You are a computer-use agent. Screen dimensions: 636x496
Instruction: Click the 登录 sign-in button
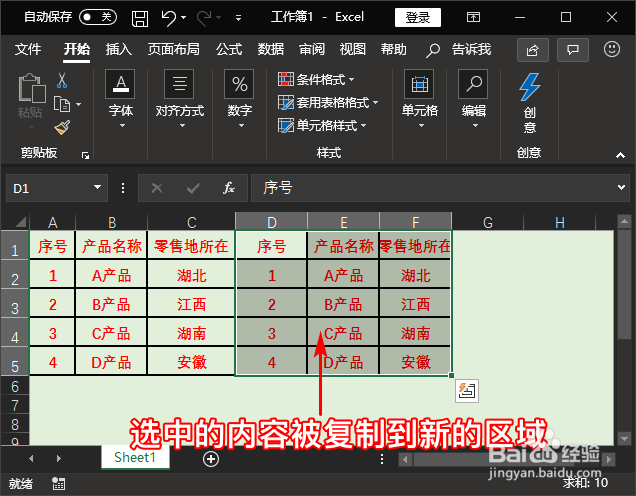[418, 17]
